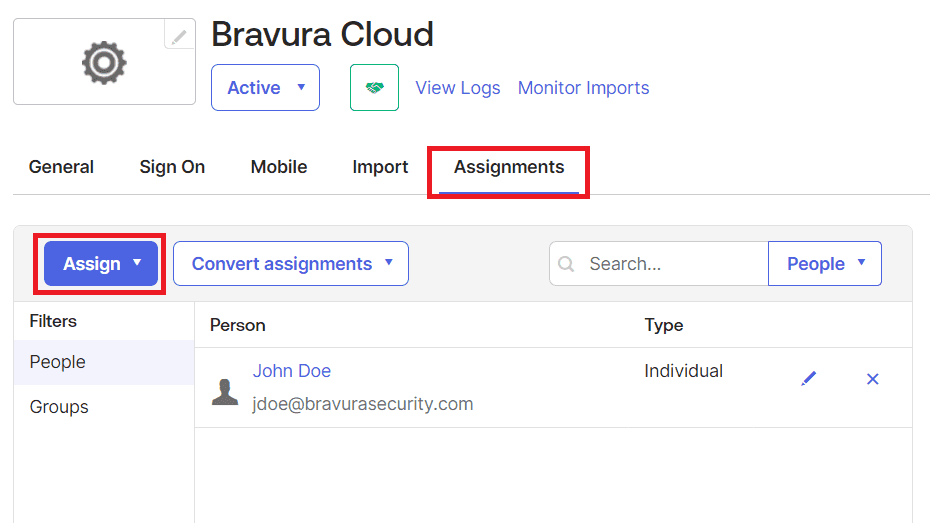
Task: Click the gear app logo icon
Action: tap(103, 62)
